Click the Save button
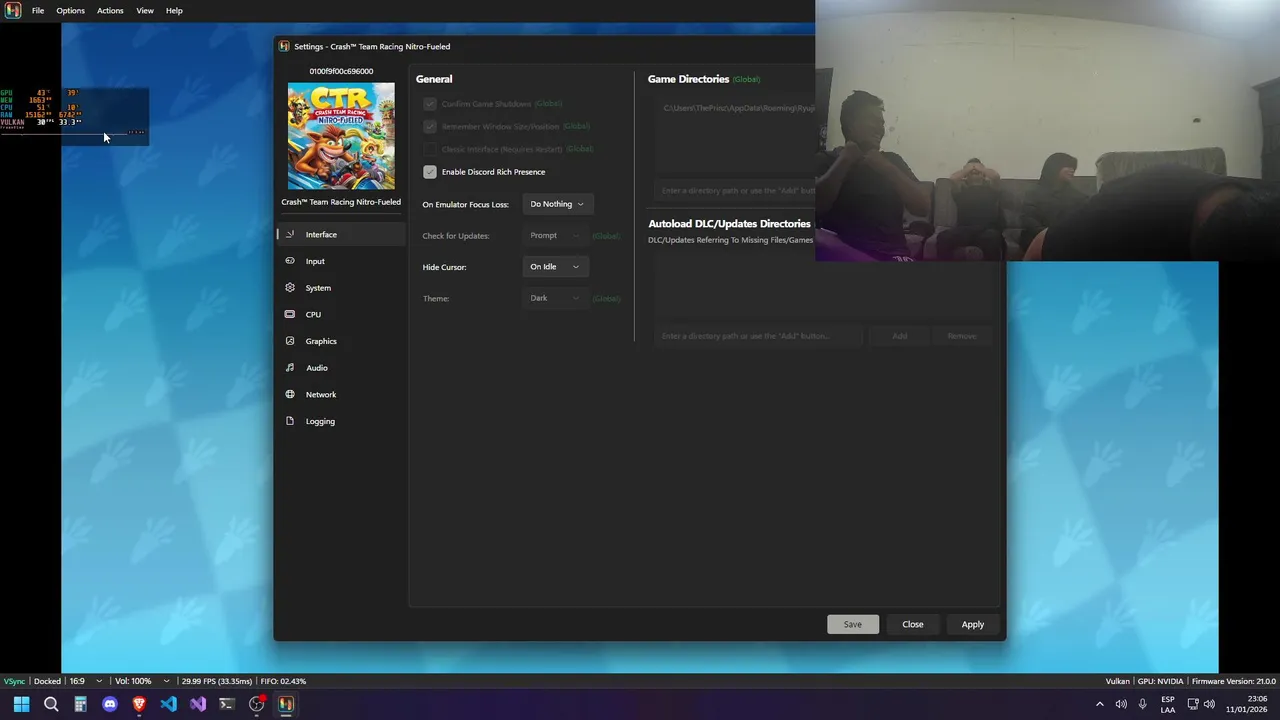 tap(852, 624)
